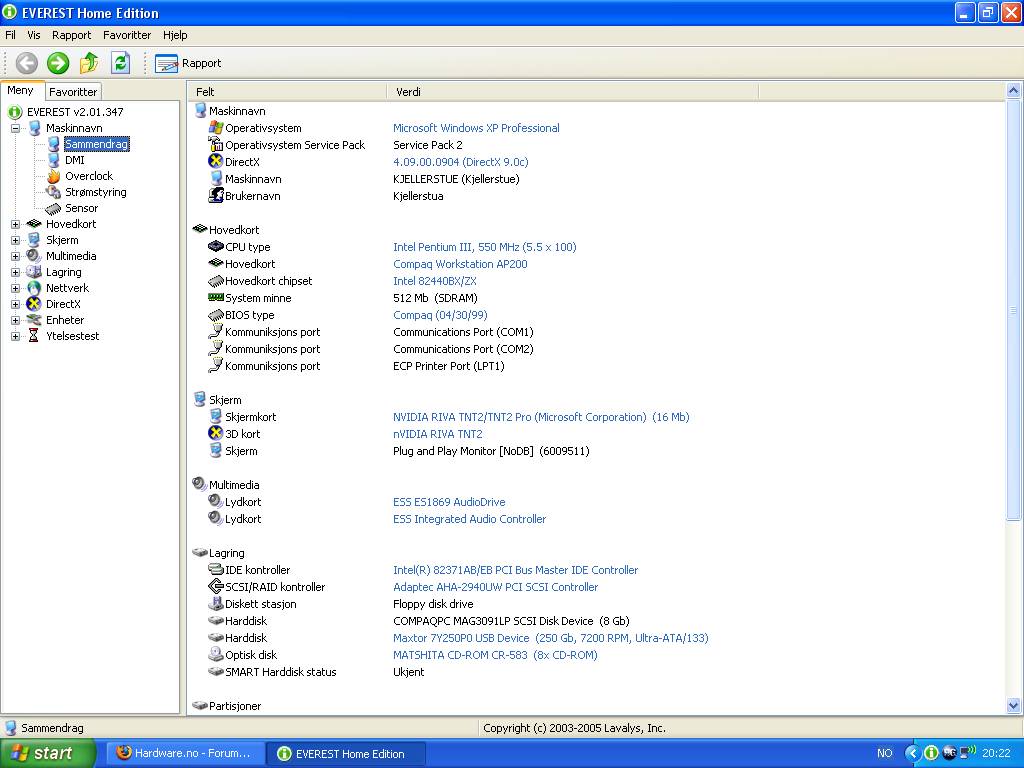This screenshot has height=768, width=1024.
Task: Click the scrollbar up arrow
Action: point(1014,90)
